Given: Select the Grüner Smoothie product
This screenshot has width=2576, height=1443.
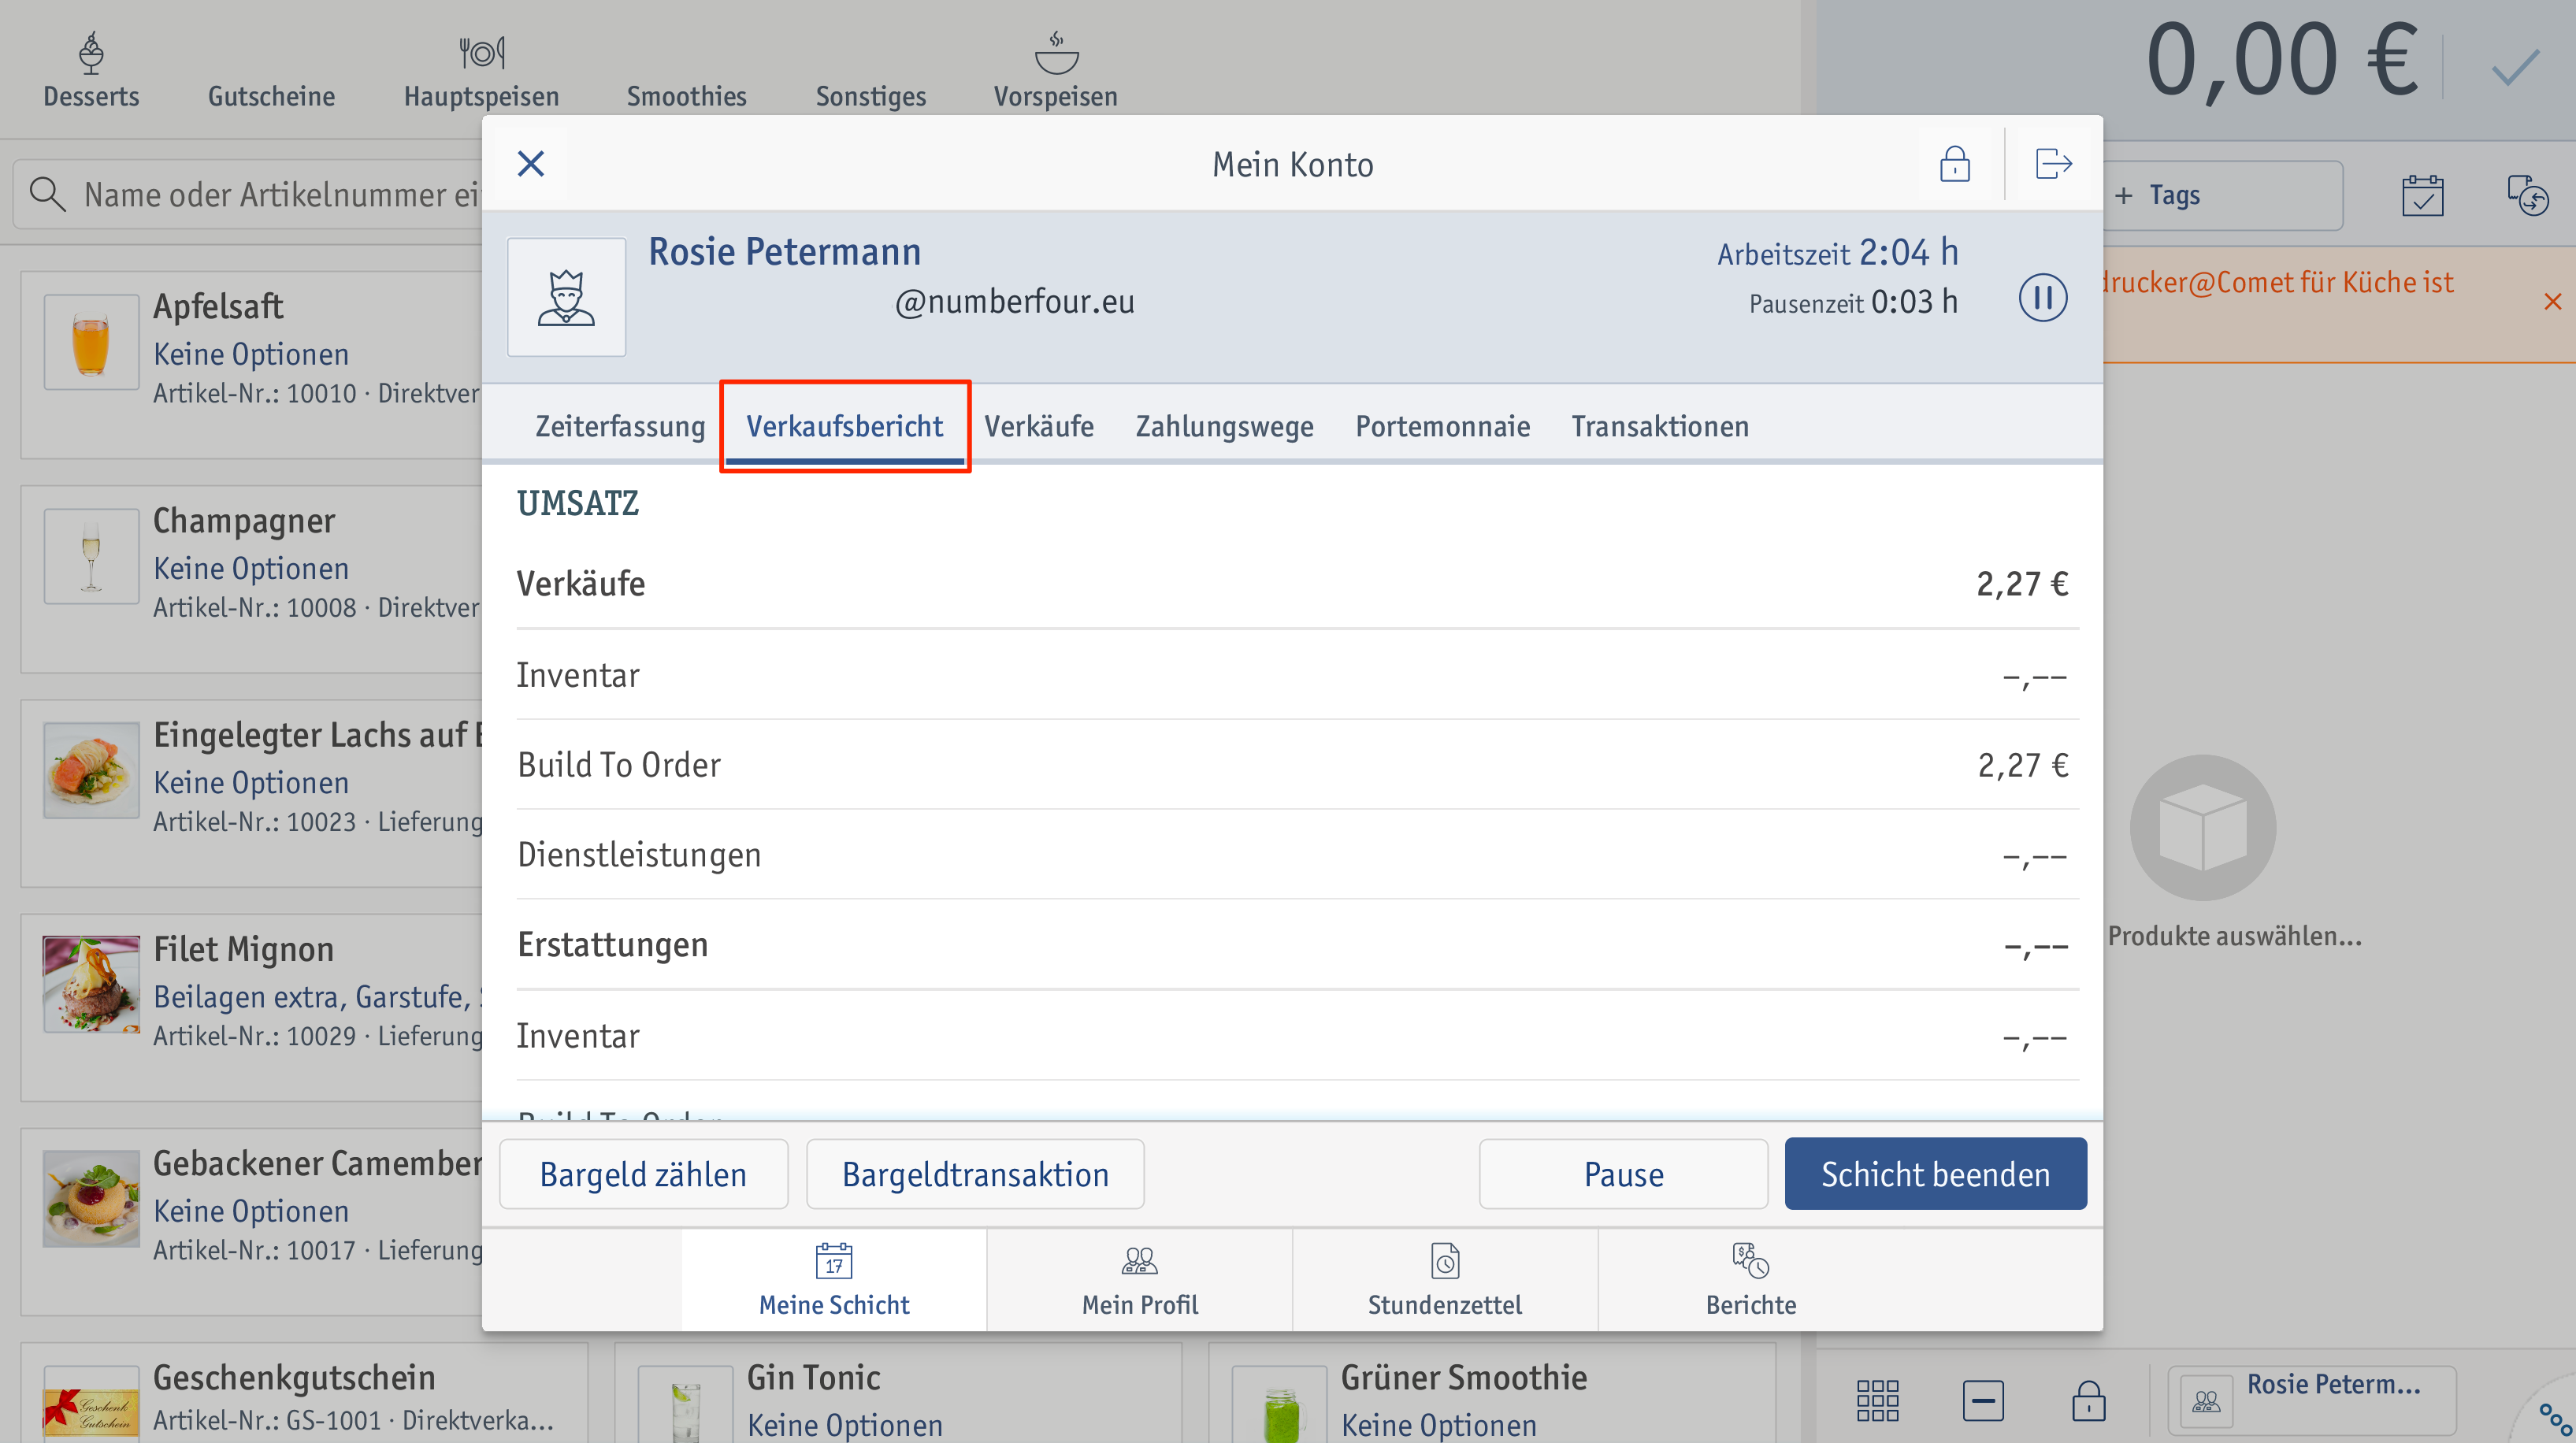Looking at the screenshot, I should coord(1491,1394).
